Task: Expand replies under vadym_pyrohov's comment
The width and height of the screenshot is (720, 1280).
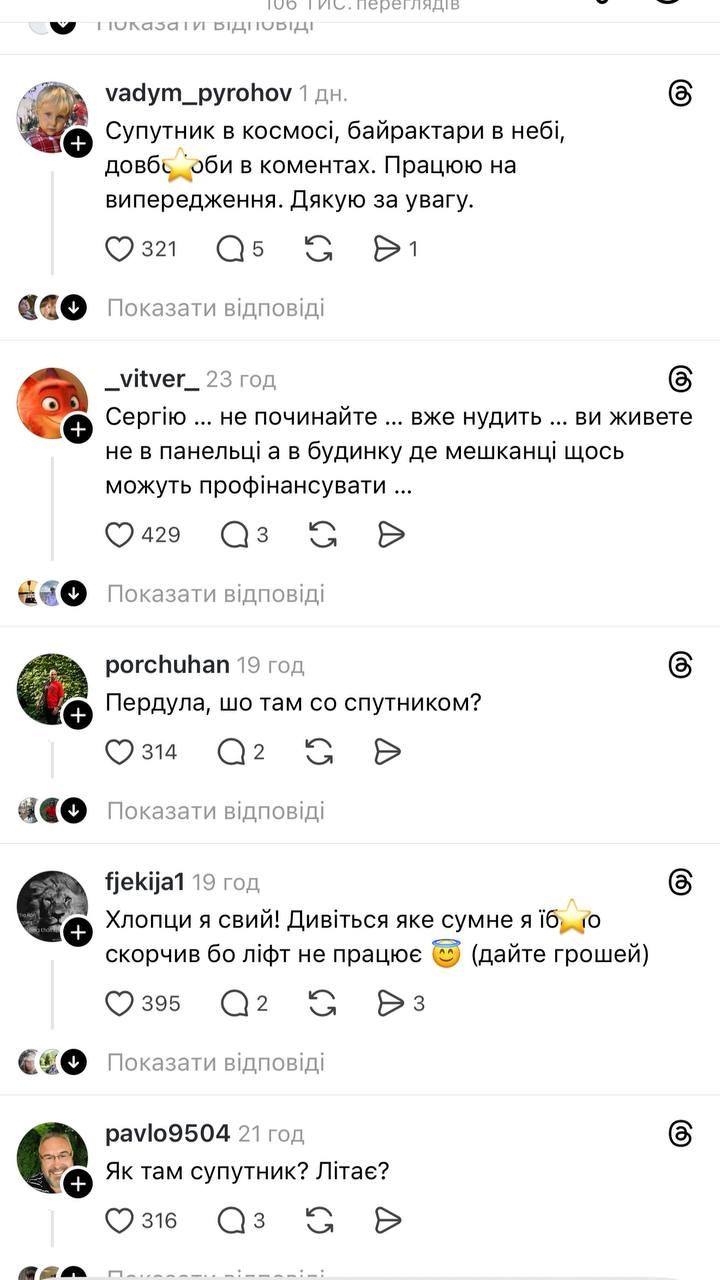Action: 215,308
